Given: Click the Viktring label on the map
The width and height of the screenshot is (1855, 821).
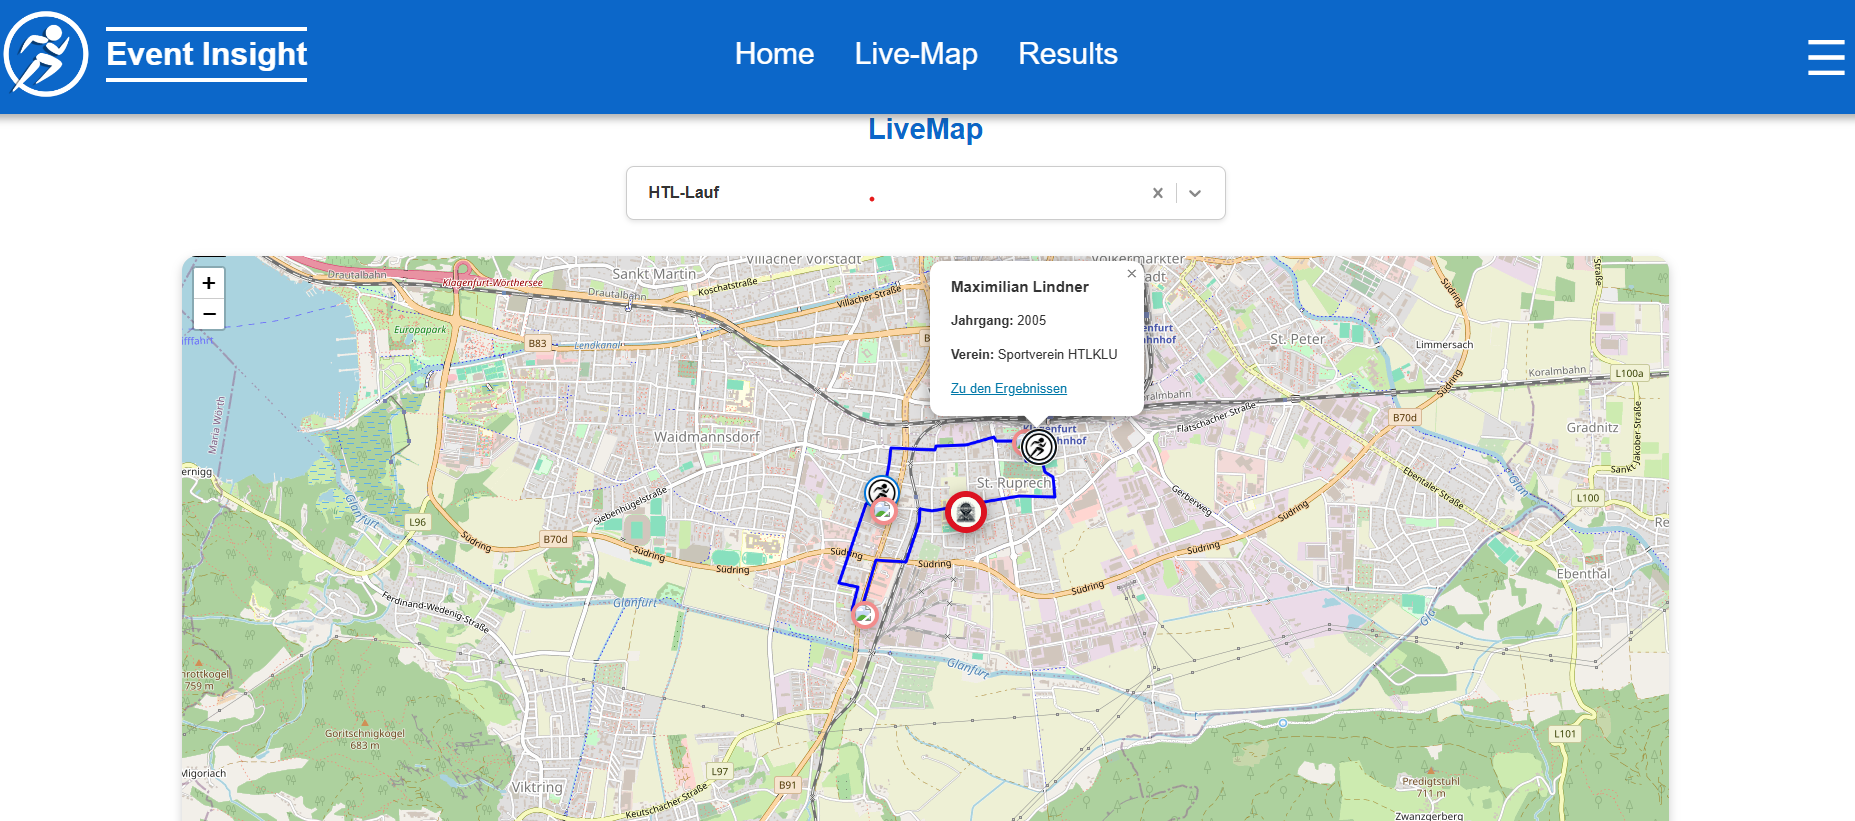Looking at the screenshot, I should tap(537, 787).
